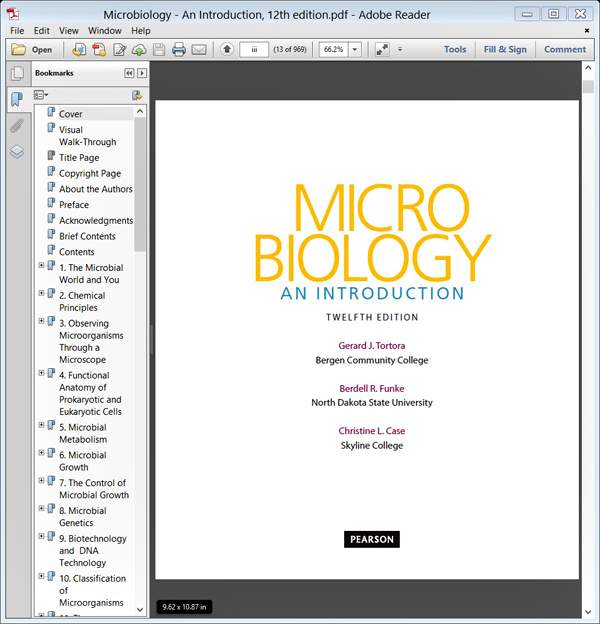
Task: Select the About the Authors bookmark
Action: pos(95,189)
